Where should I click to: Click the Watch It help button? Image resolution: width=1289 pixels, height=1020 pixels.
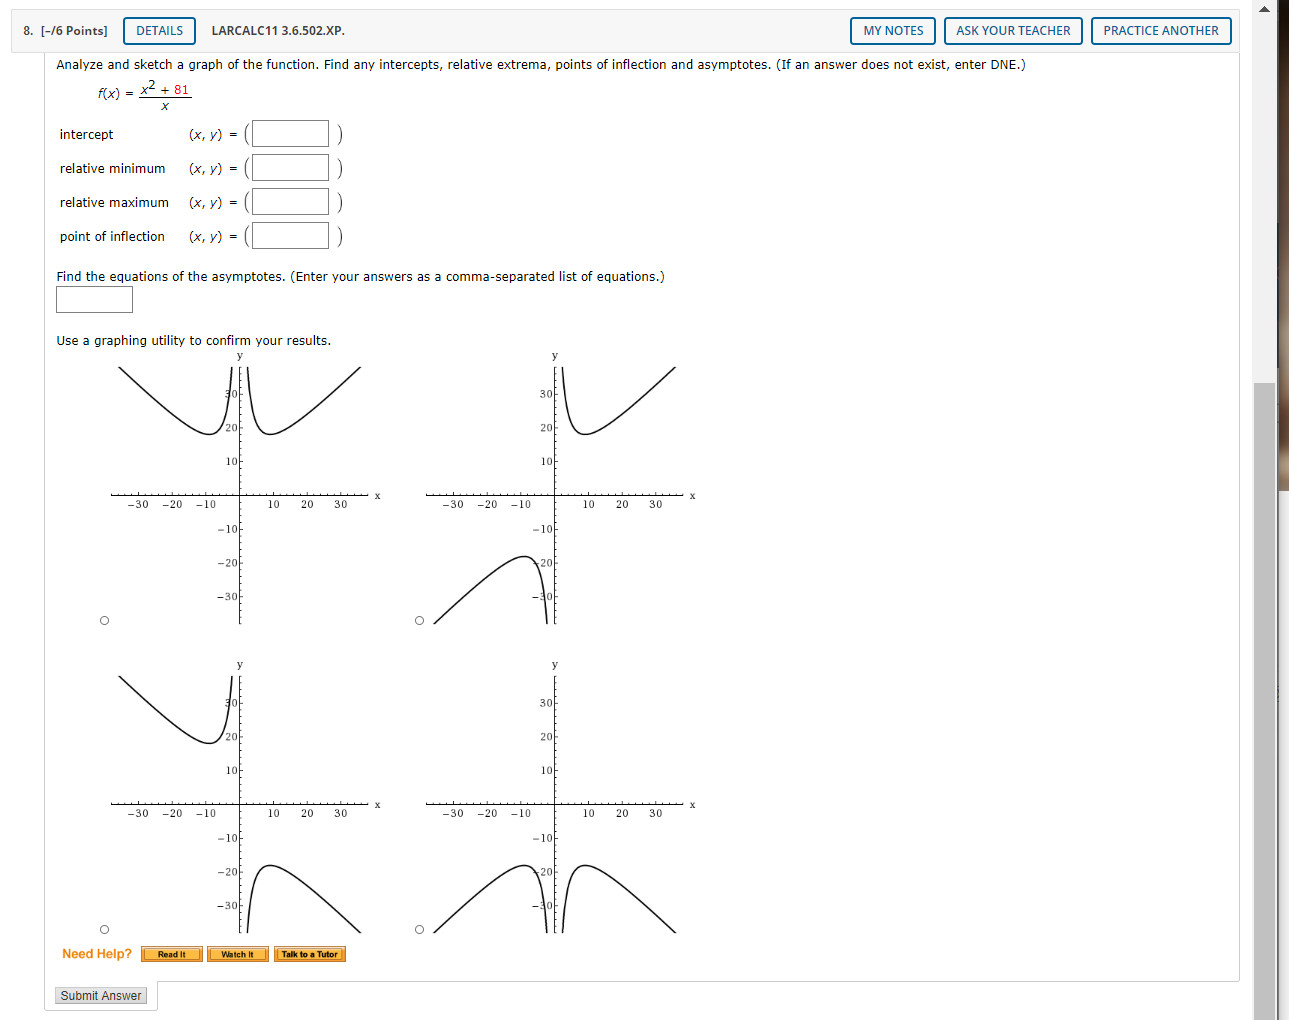(237, 954)
